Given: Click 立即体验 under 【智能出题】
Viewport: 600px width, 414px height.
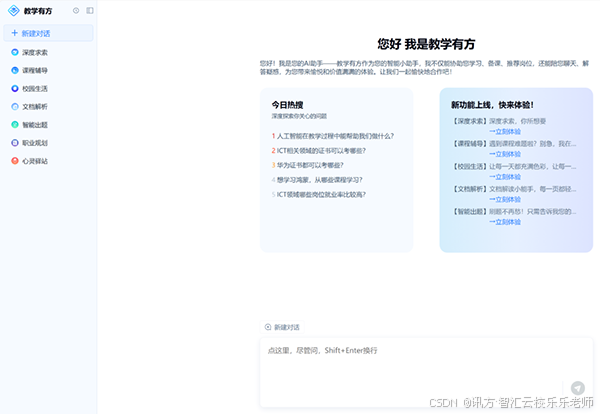Looking at the screenshot, I should tap(505, 222).
